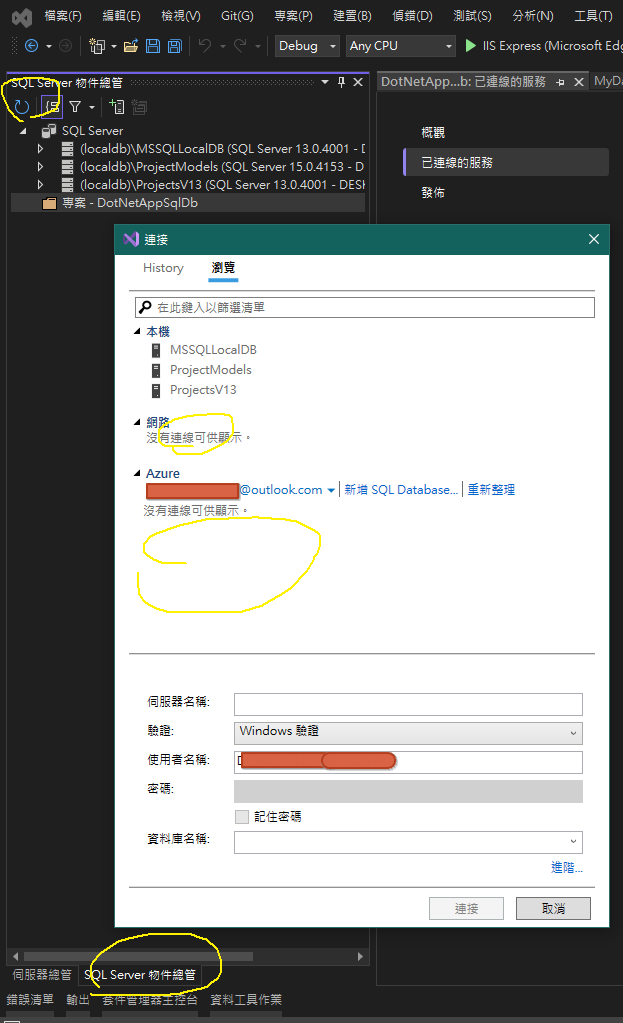623x1023 pixels.
Task: Open the Git(G) menu
Action: pyautogui.click(x=237, y=16)
